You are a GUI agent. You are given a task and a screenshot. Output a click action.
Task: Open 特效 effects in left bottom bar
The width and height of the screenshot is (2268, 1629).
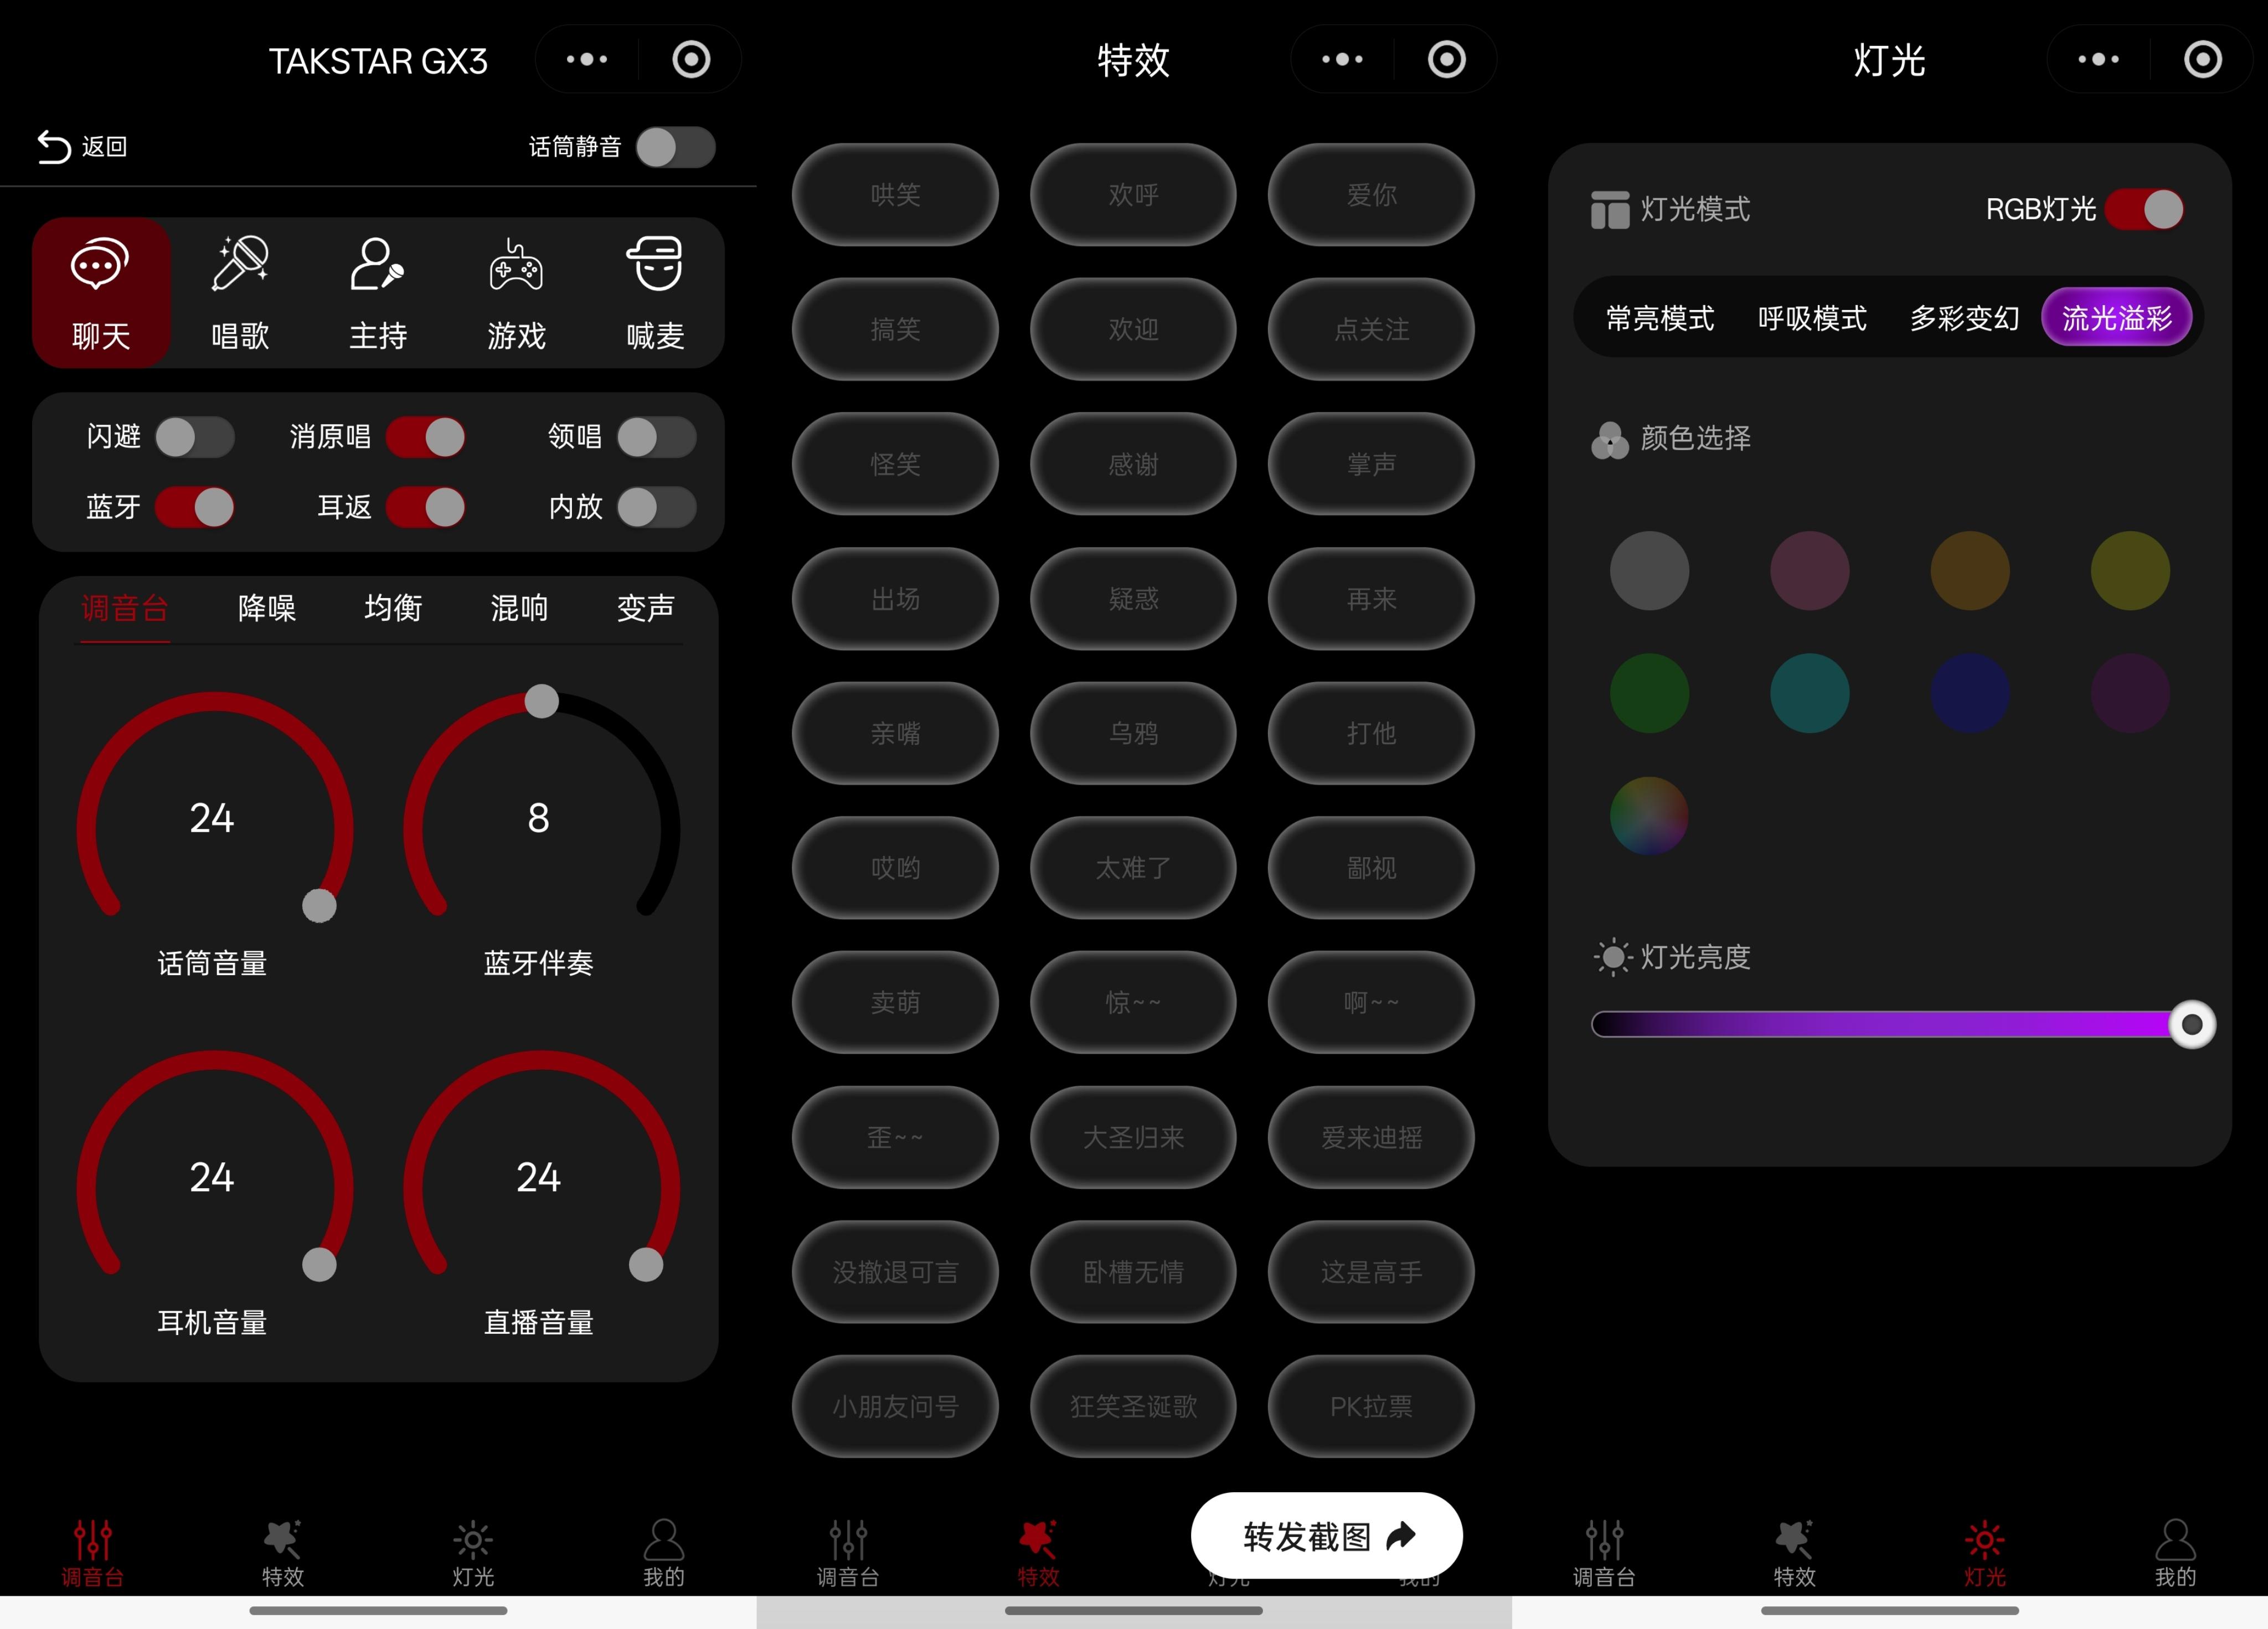pos(283,1552)
